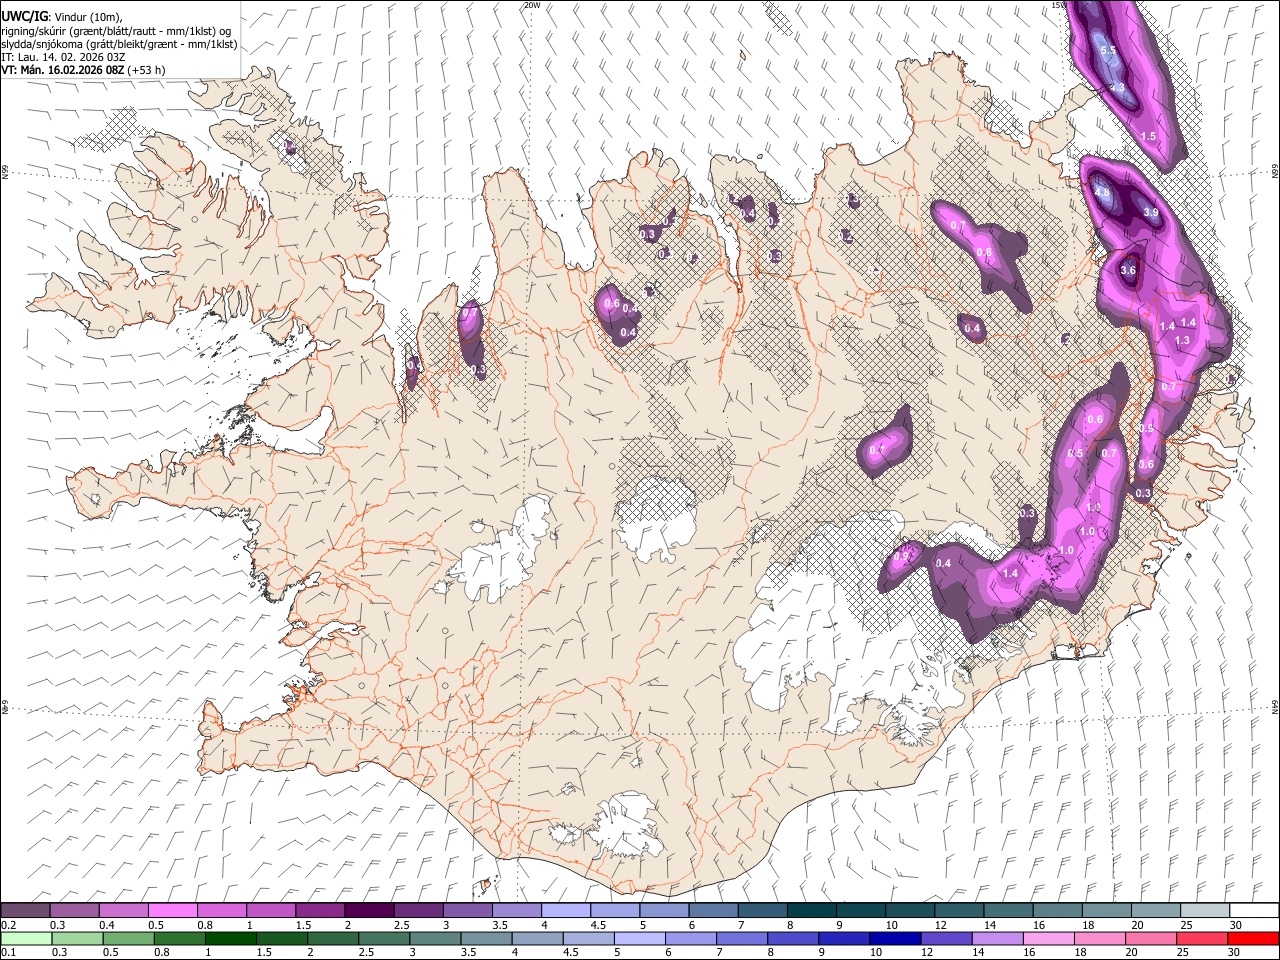The width and height of the screenshot is (1280, 960).
Task: Pick the darkest green 1 swatch, lower scale
Action: [x=231, y=938]
